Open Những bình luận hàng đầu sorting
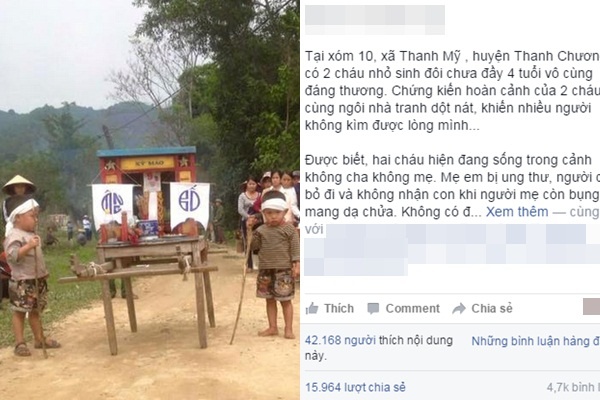Viewport: 600px width, 400px height. (535, 341)
